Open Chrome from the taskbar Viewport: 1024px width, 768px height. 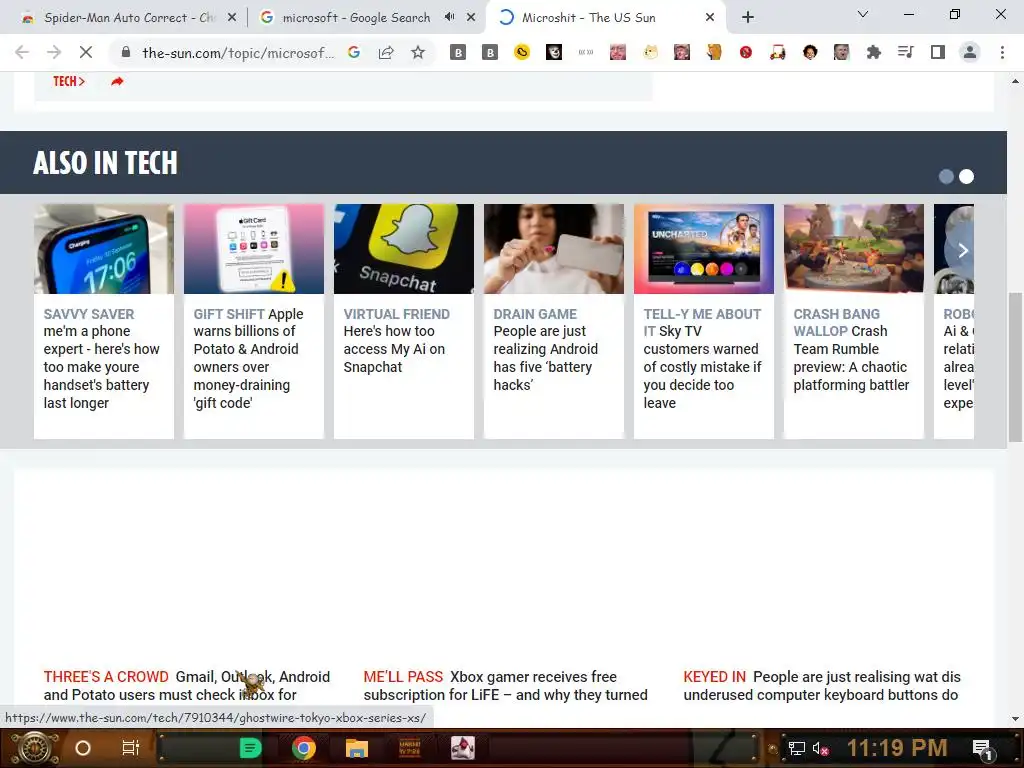pyautogui.click(x=304, y=748)
